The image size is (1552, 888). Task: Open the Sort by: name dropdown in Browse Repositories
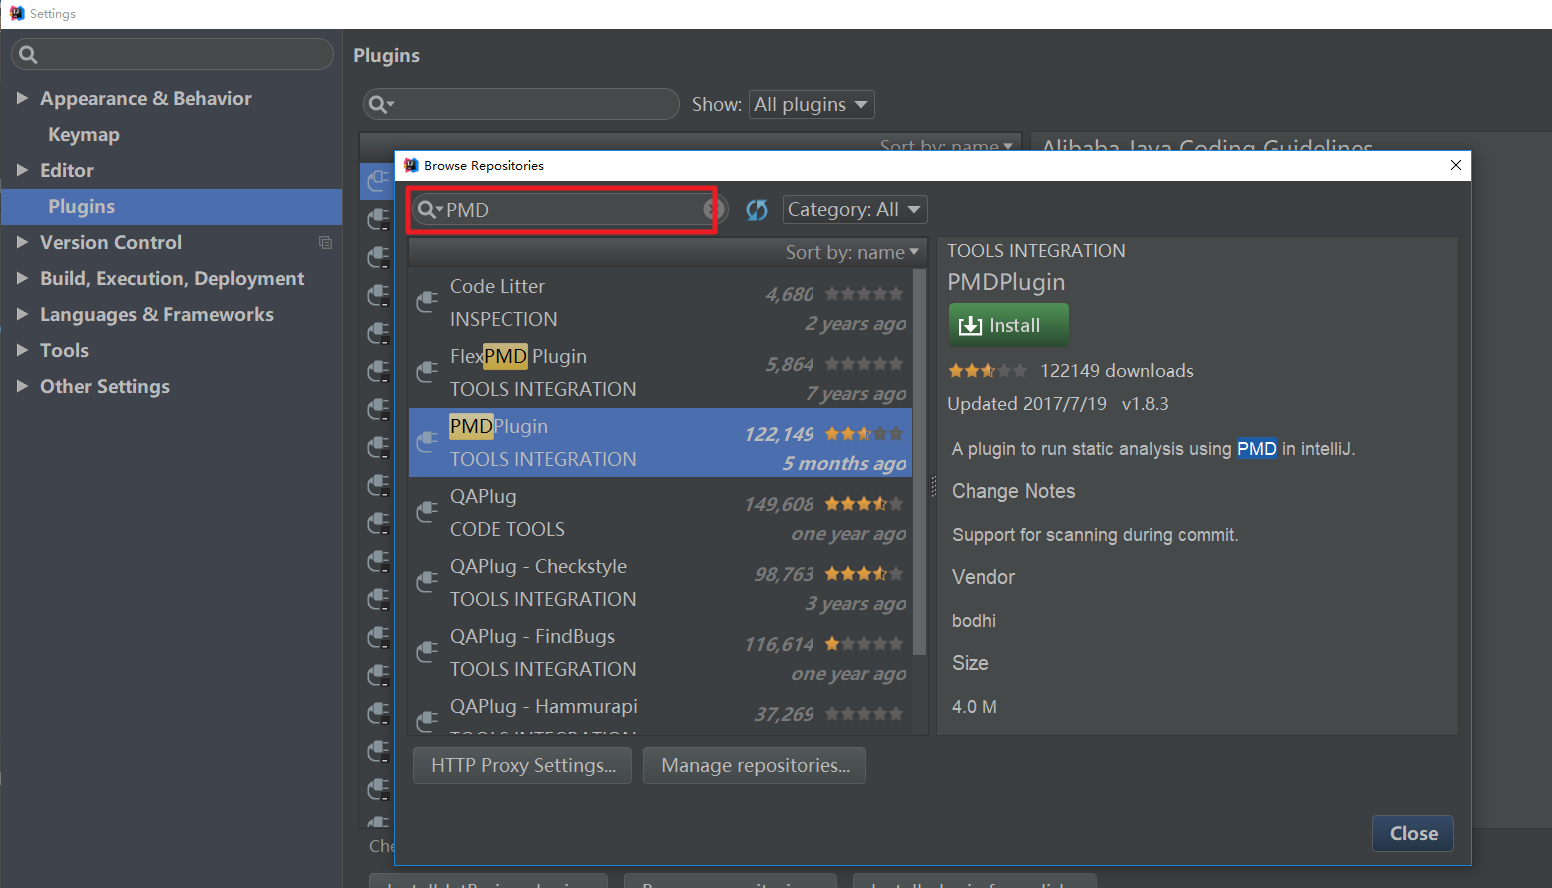click(x=852, y=252)
